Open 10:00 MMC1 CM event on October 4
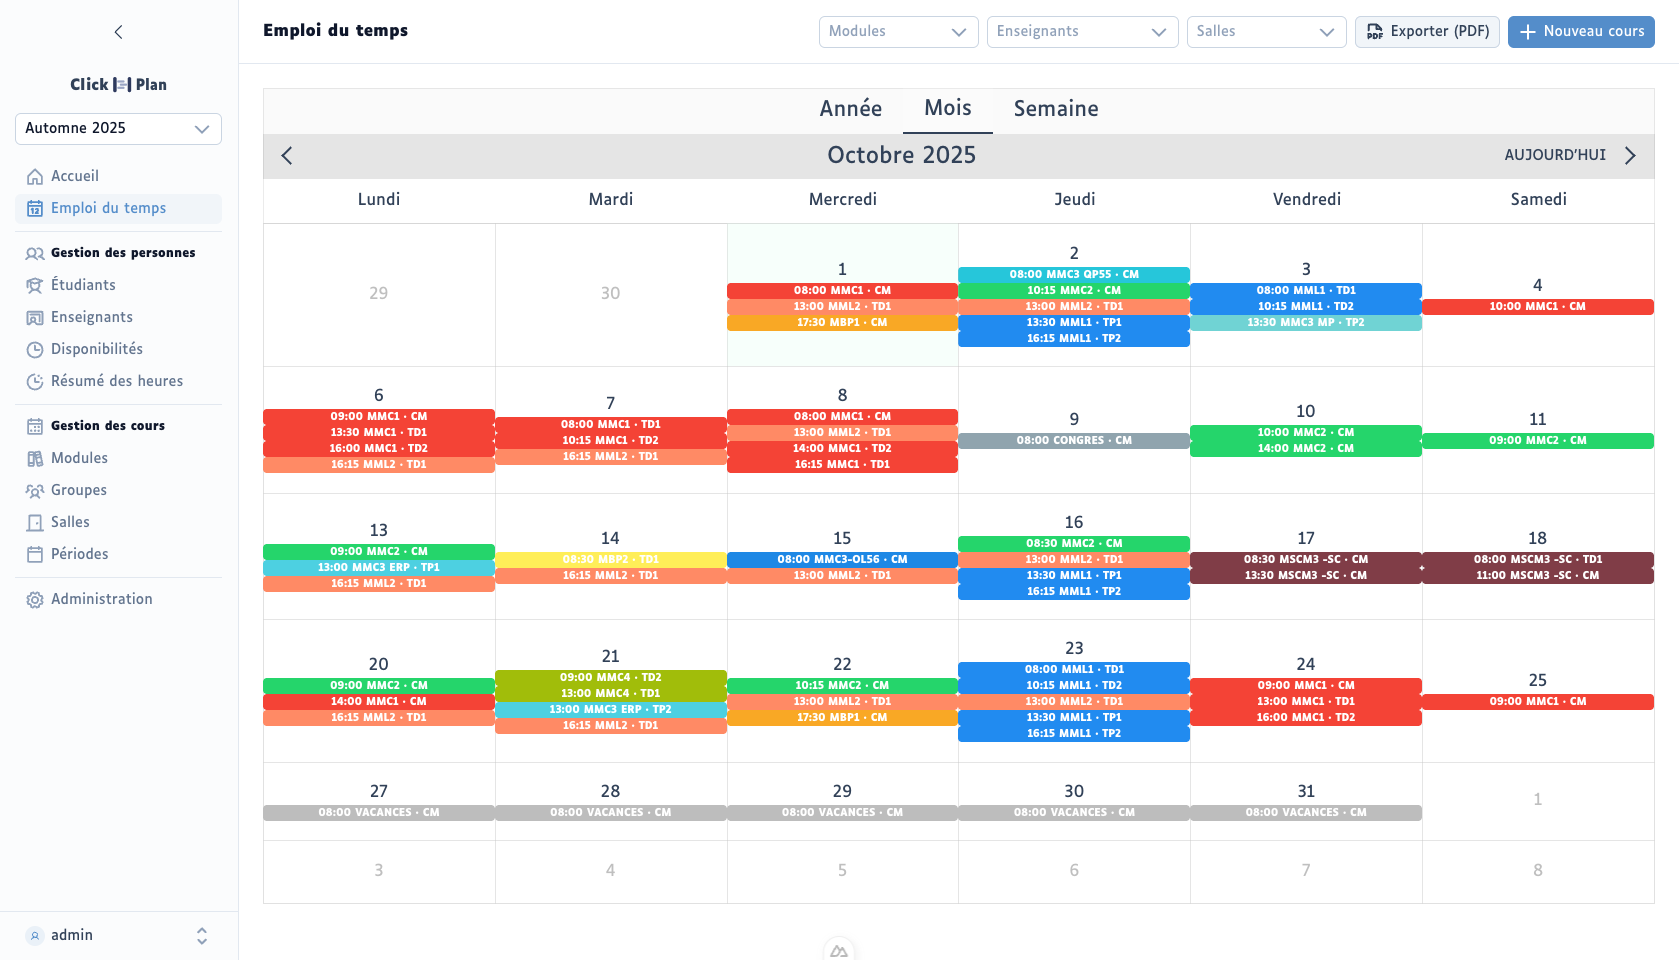The width and height of the screenshot is (1679, 960). [x=1538, y=307]
